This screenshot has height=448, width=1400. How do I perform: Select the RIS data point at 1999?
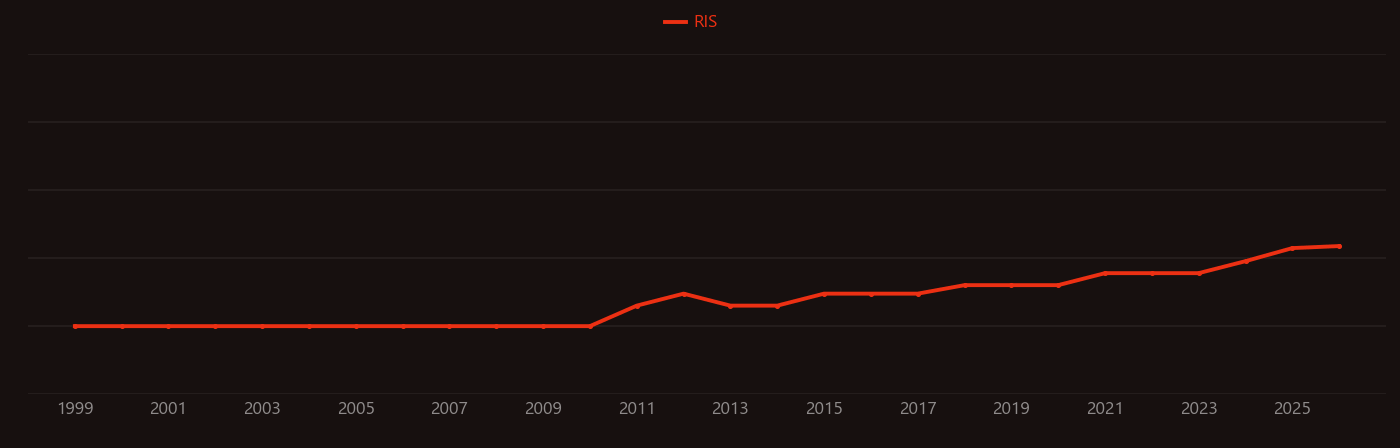75,326
